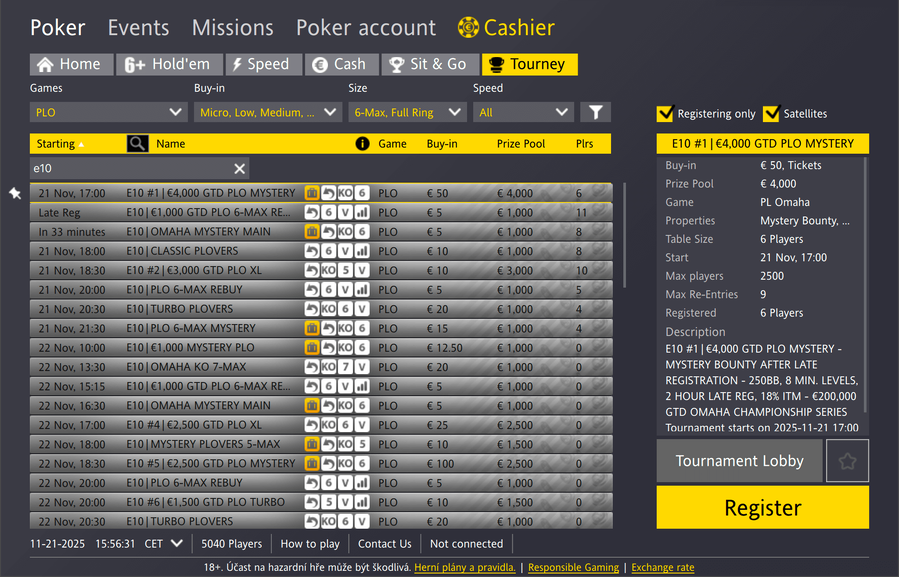Open the Responsible Gaming link
This screenshot has width=899, height=577.
[x=573, y=568]
